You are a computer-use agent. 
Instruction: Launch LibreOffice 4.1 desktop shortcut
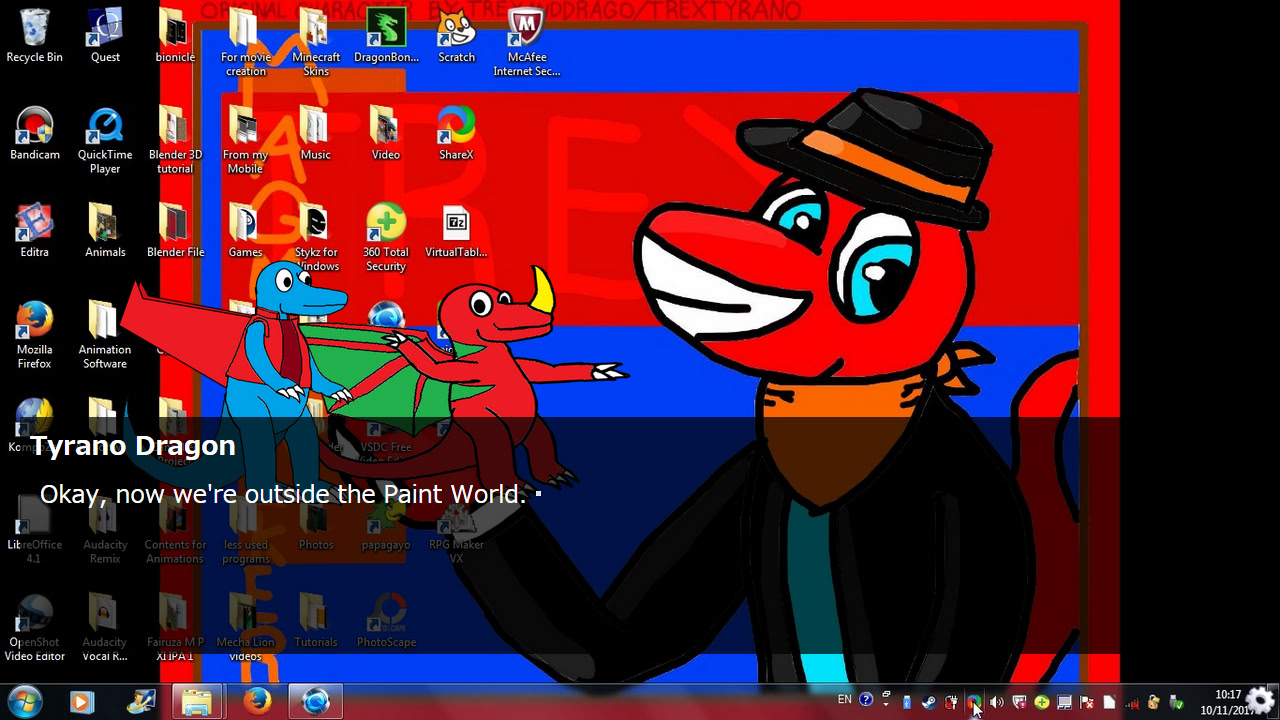34,531
